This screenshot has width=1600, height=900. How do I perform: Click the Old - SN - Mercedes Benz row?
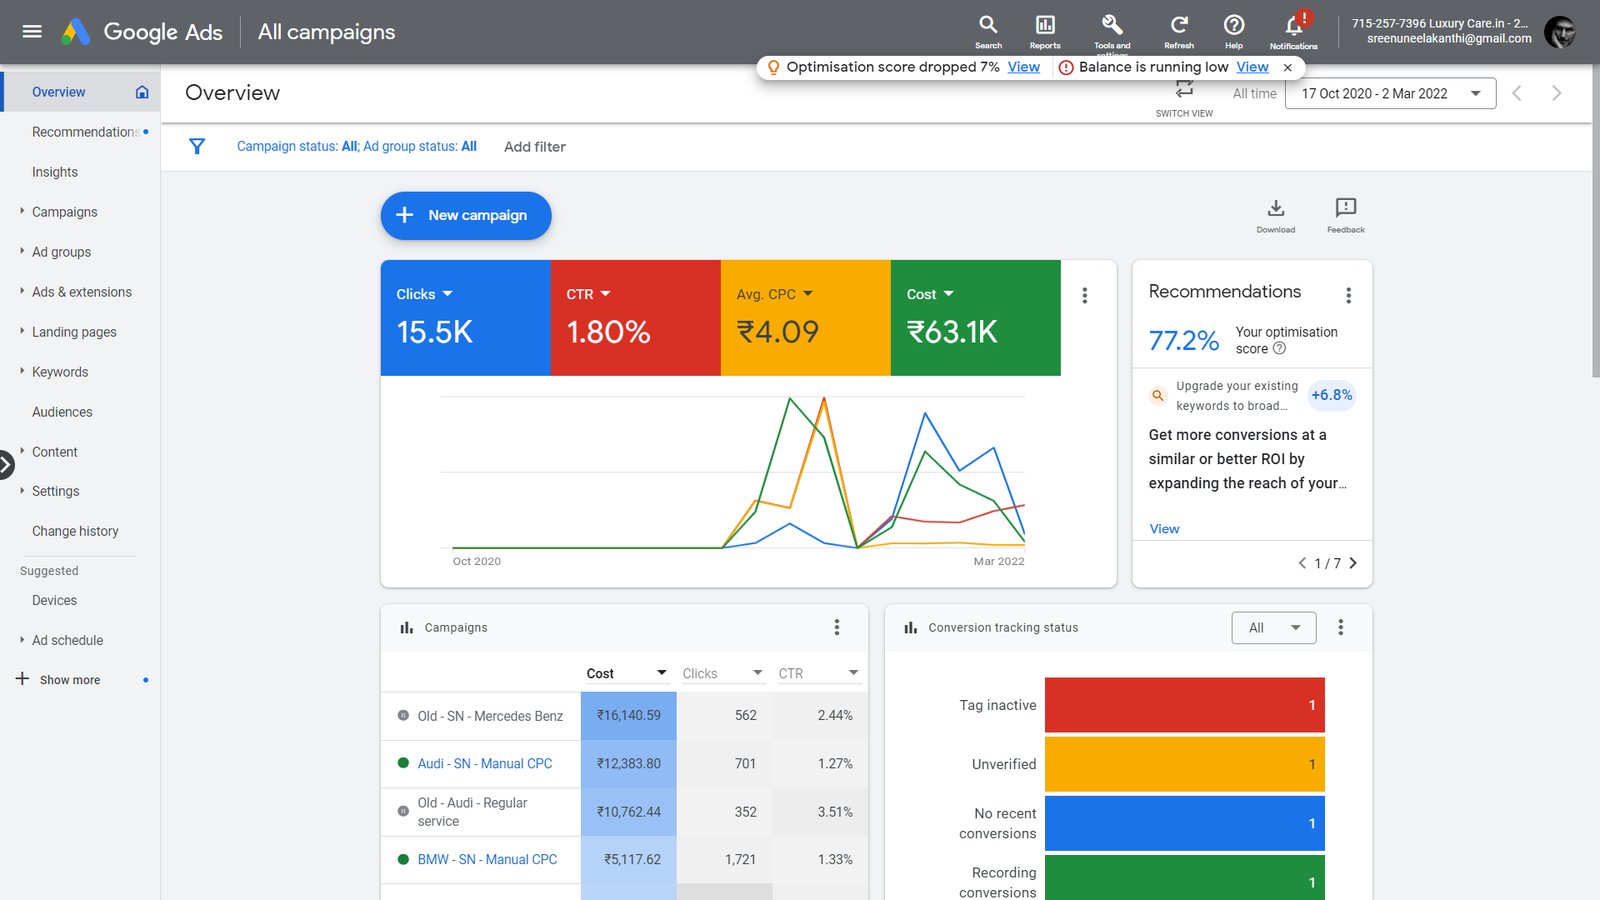point(624,716)
